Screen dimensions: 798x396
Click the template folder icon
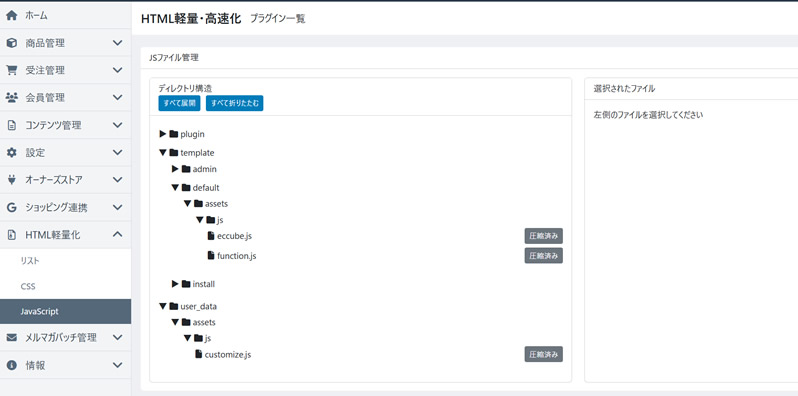click(x=174, y=152)
